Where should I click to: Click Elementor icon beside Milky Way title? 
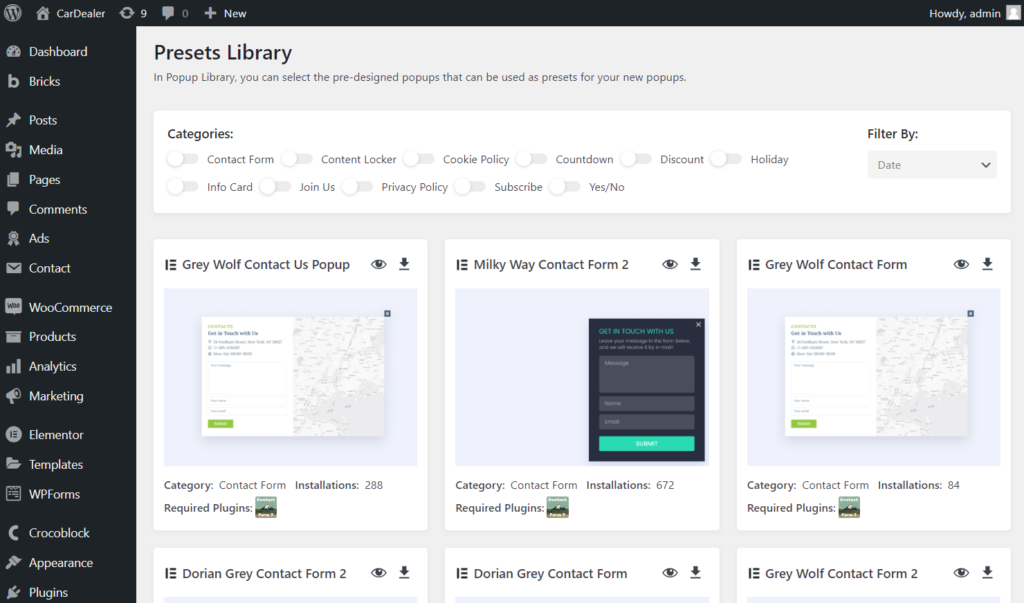point(462,265)
